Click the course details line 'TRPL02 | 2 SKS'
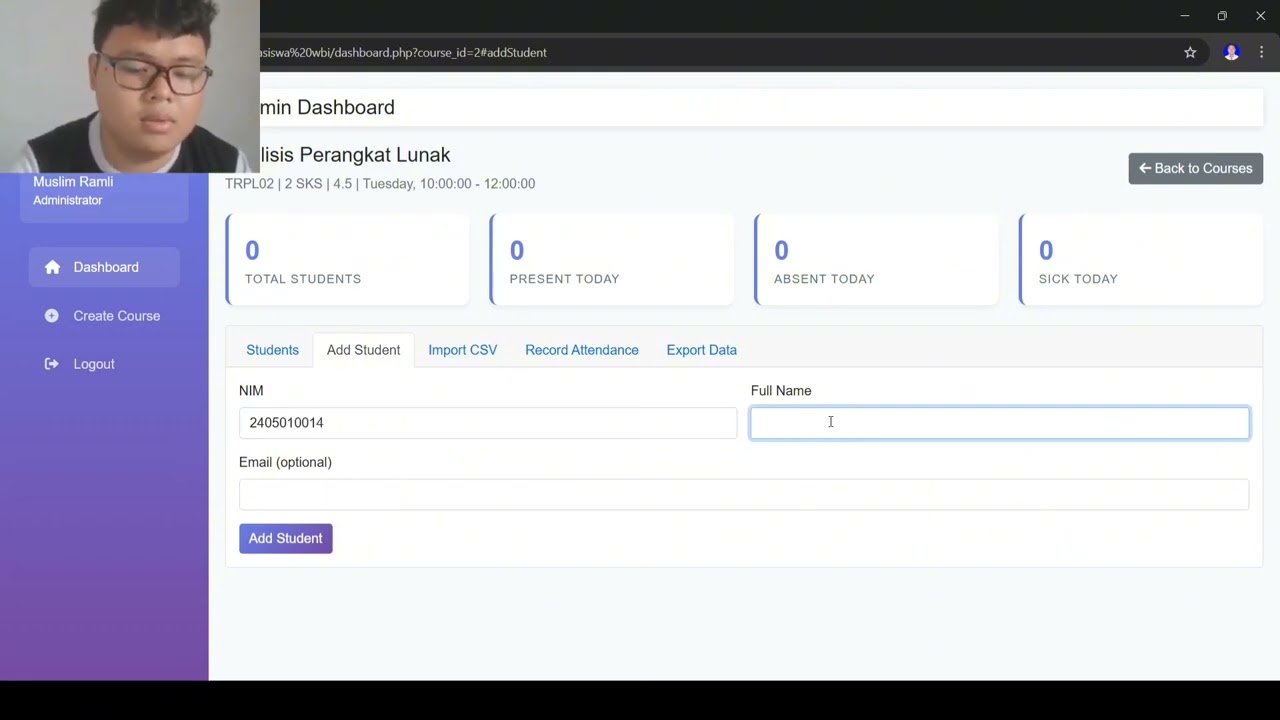The width and height of the screenshot is (1280, 720). 380,184
